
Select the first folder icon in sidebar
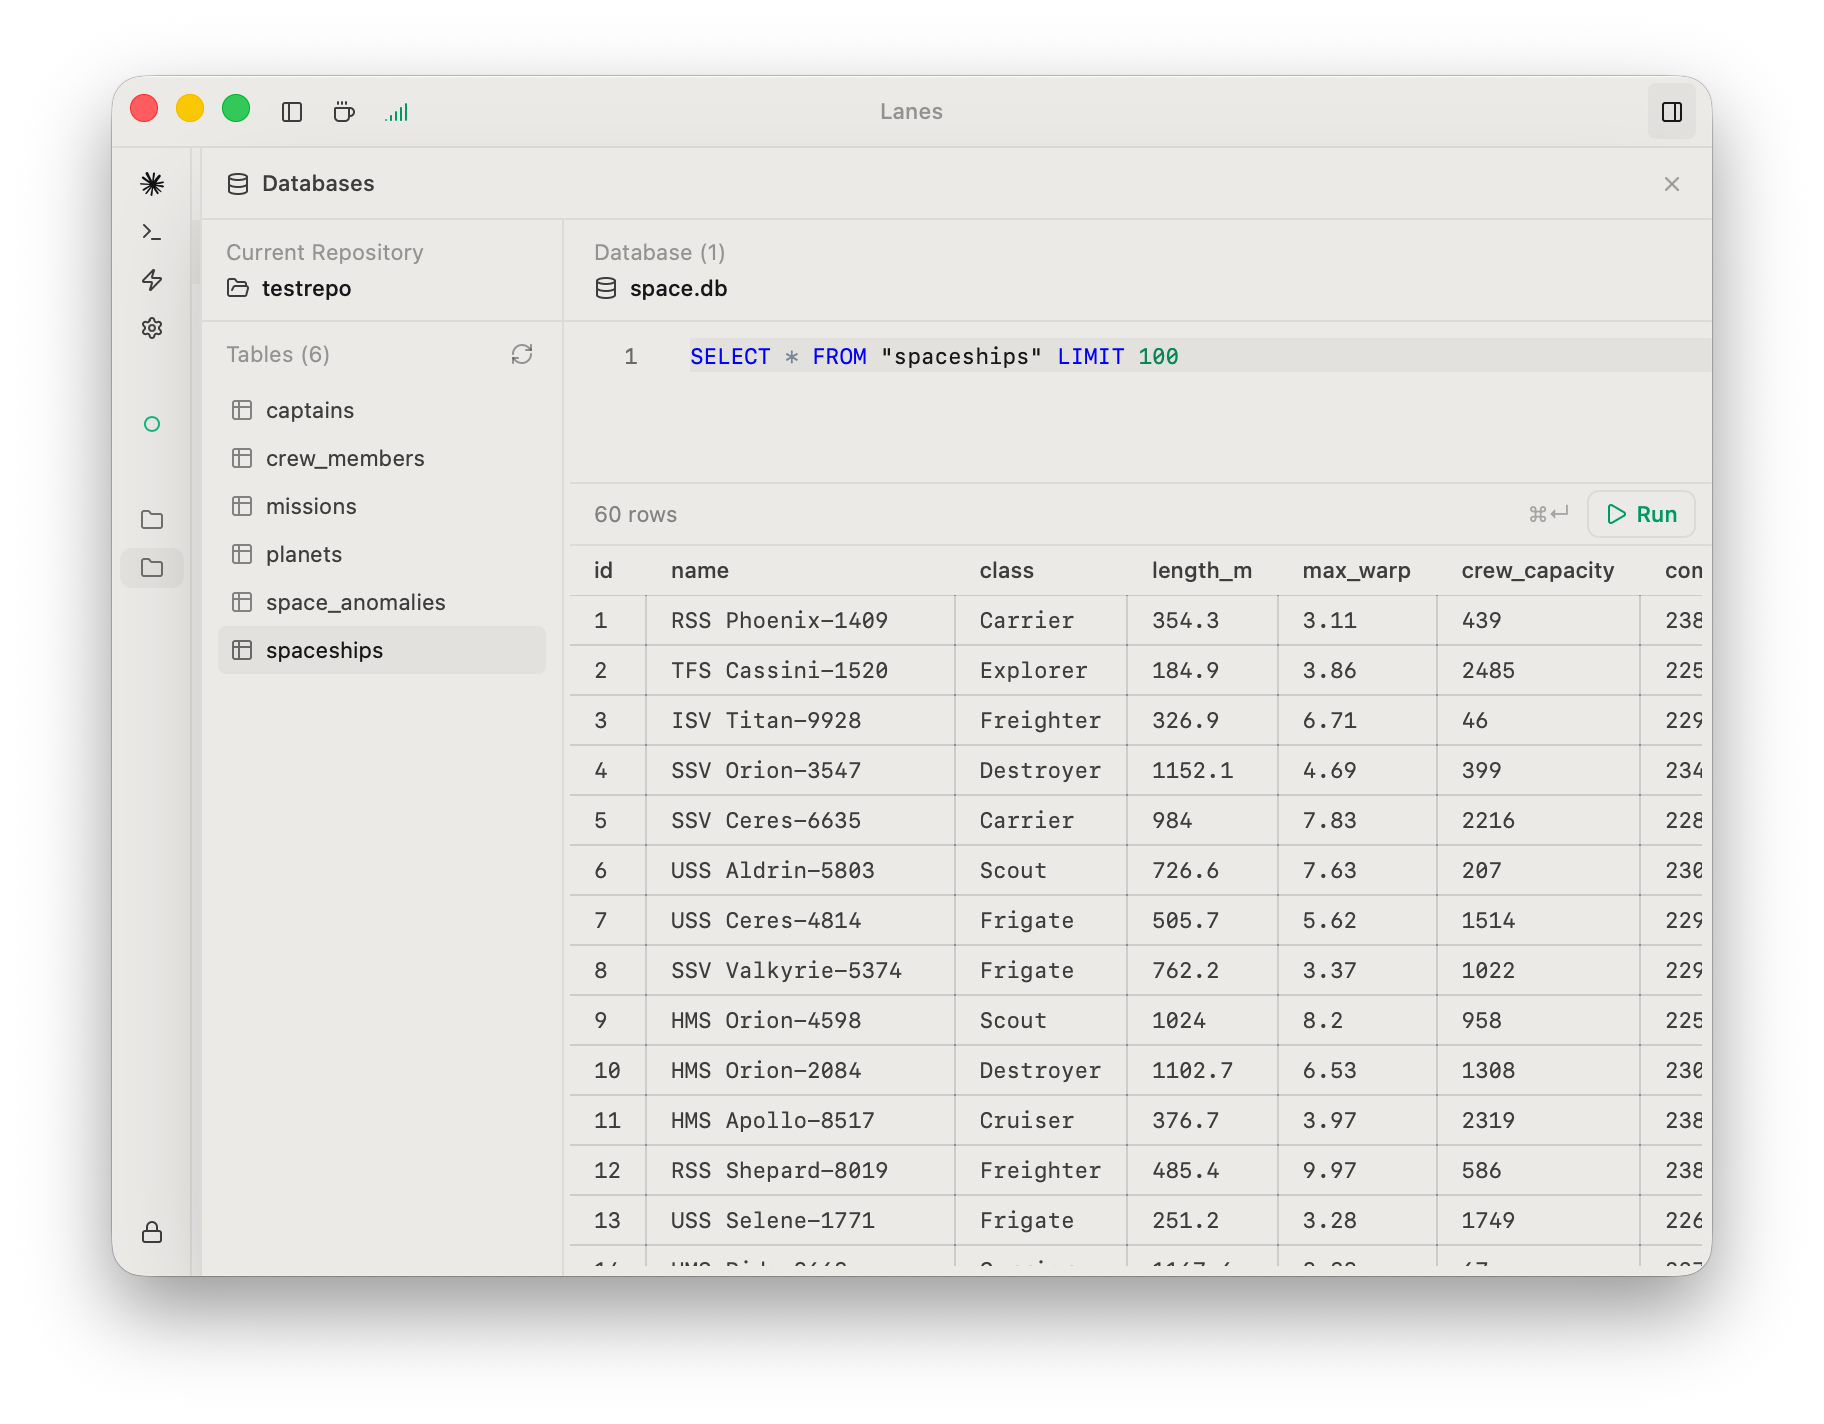(152, 520)
